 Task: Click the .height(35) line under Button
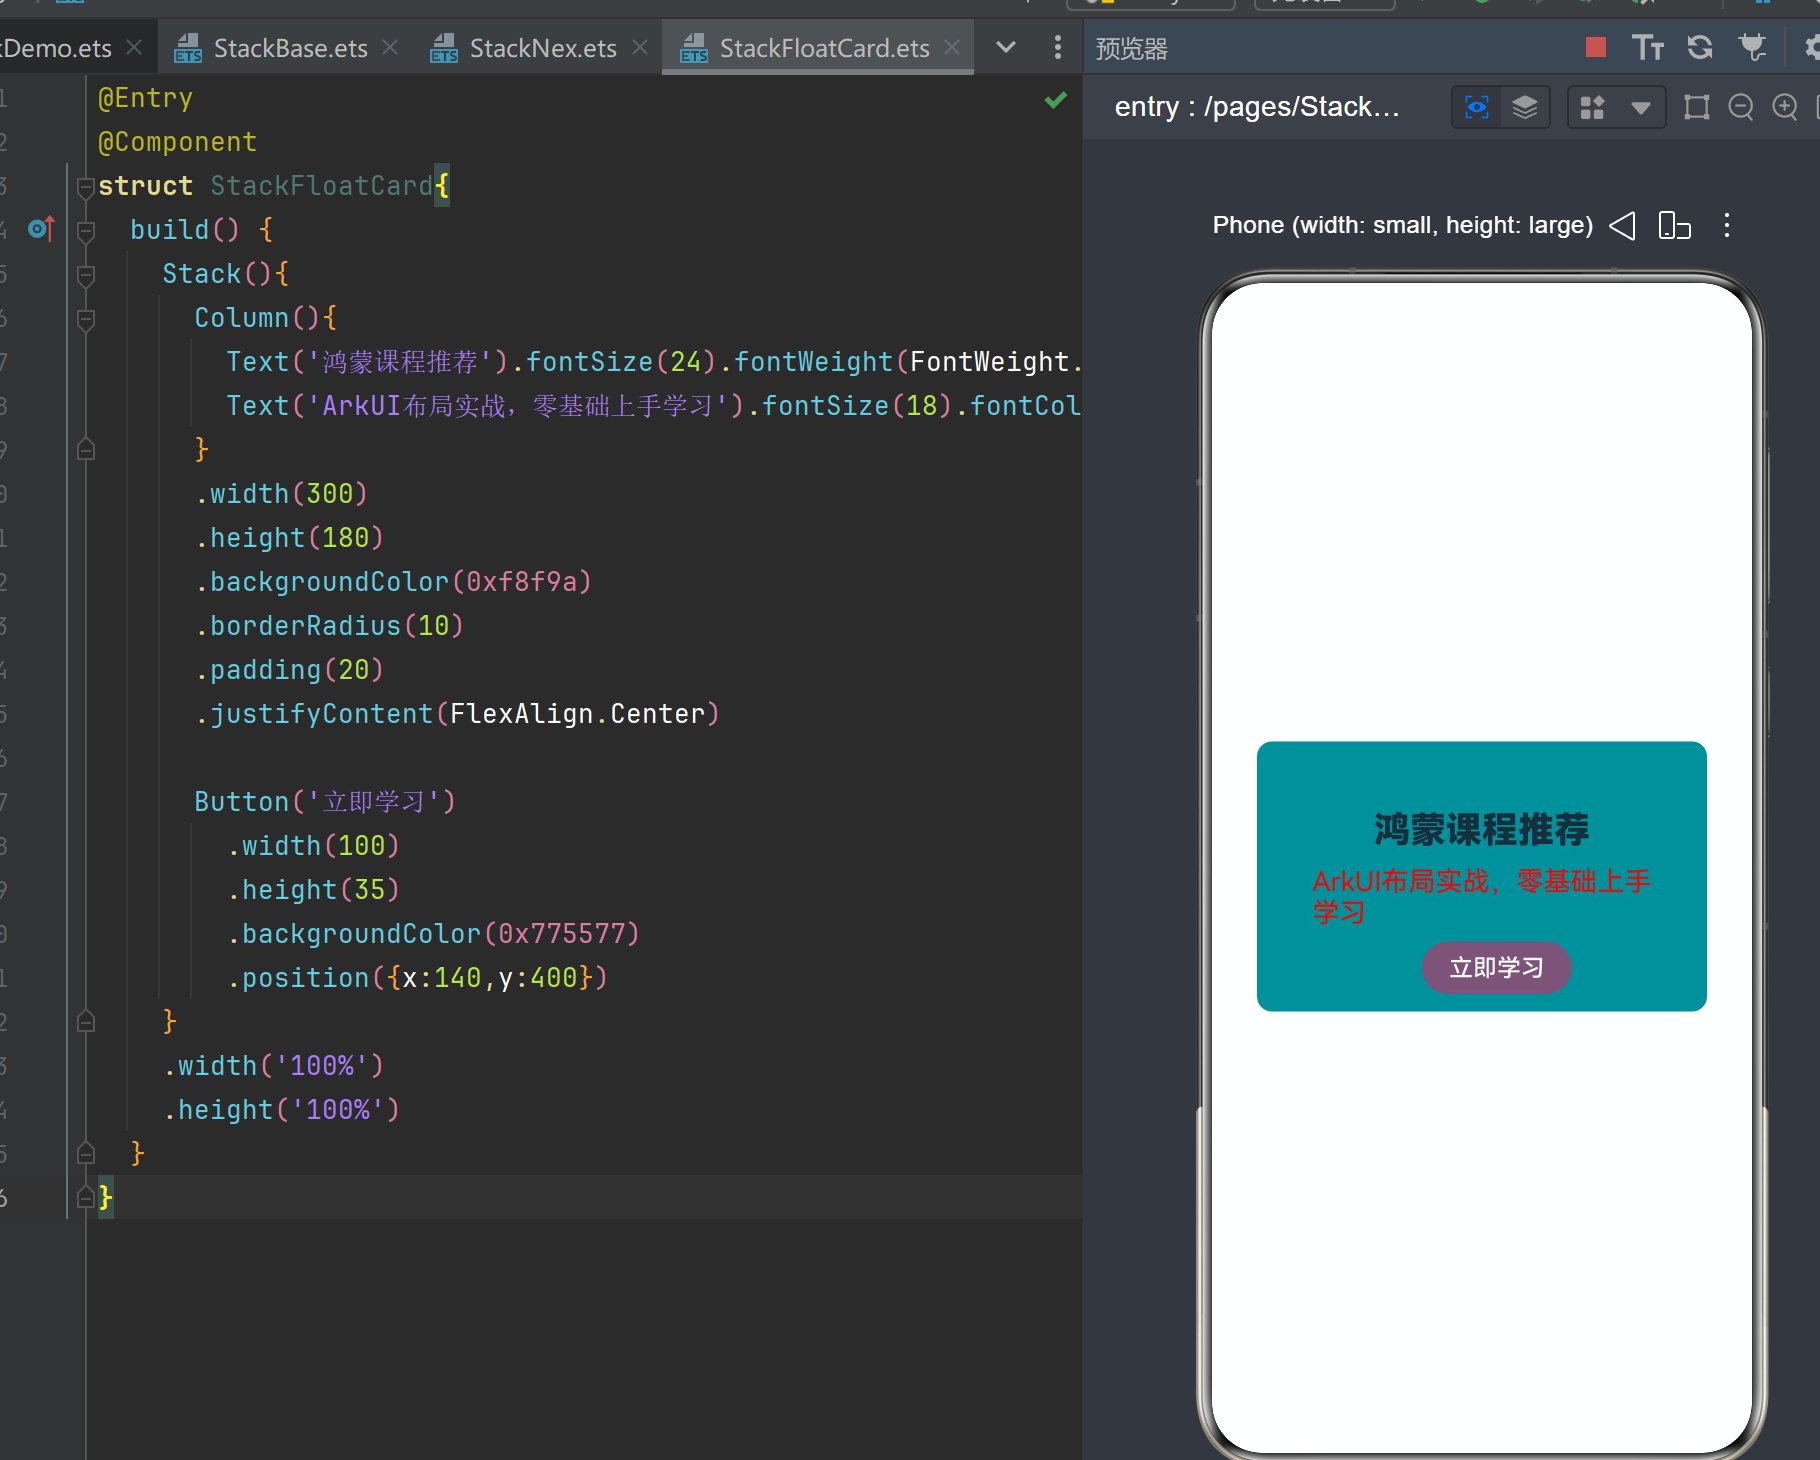[313, 890]
